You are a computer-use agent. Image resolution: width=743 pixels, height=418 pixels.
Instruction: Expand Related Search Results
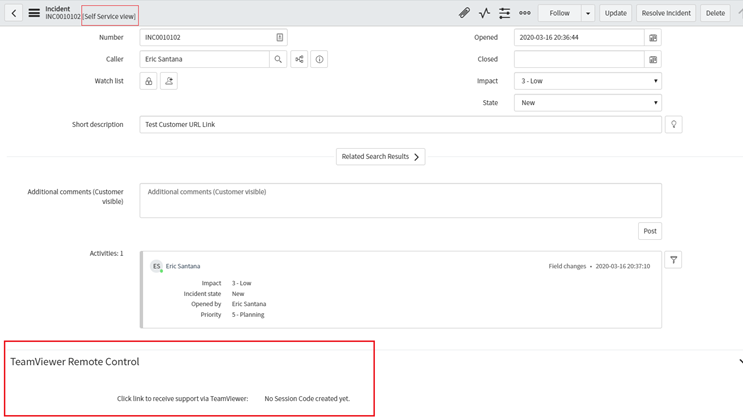click(x=381, y=157)
